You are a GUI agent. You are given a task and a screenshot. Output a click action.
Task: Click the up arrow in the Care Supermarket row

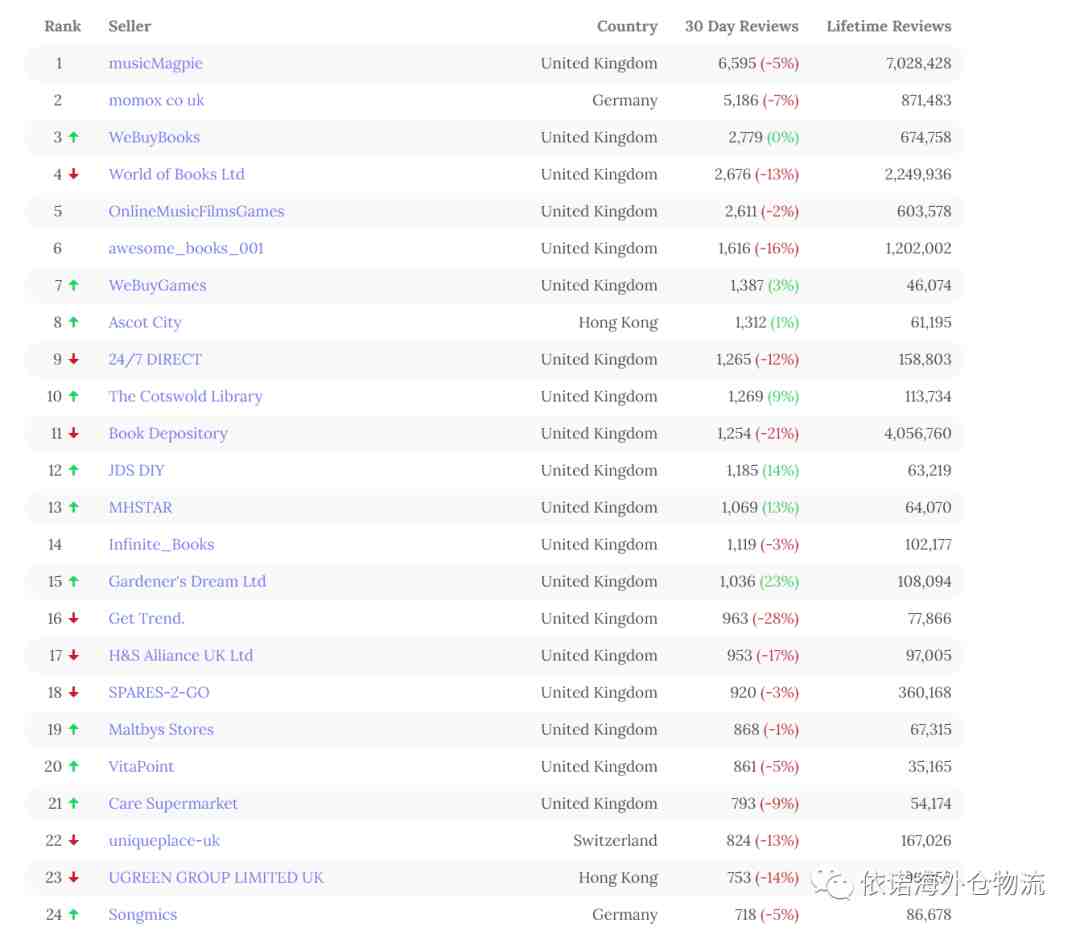(x=74, y=804)
